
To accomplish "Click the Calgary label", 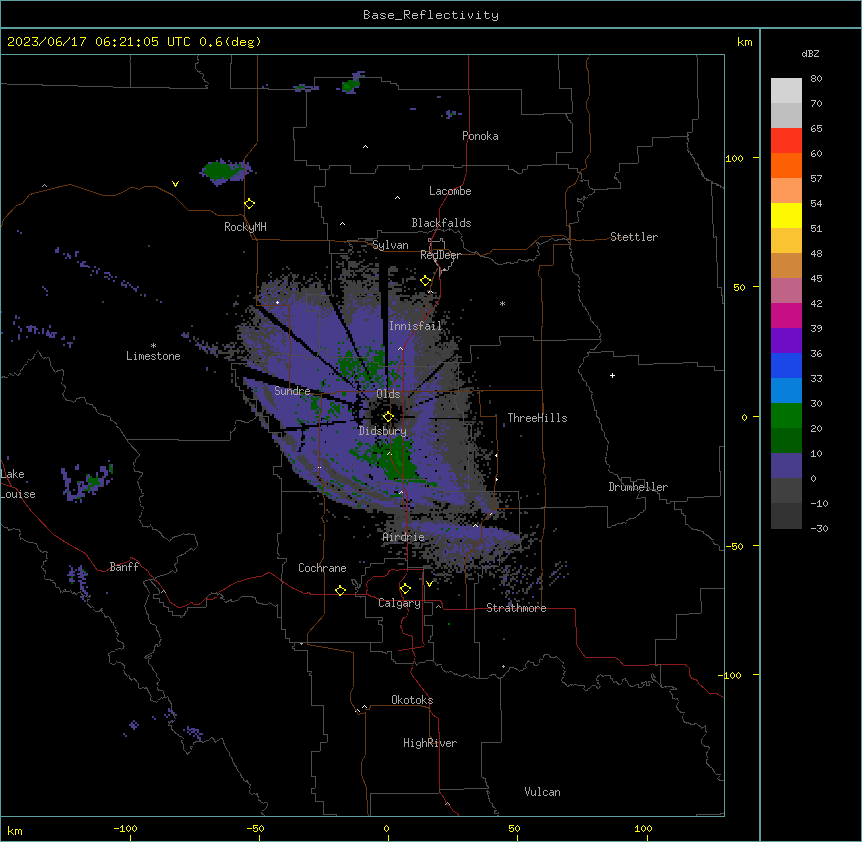I will click(x=399, y=603).
